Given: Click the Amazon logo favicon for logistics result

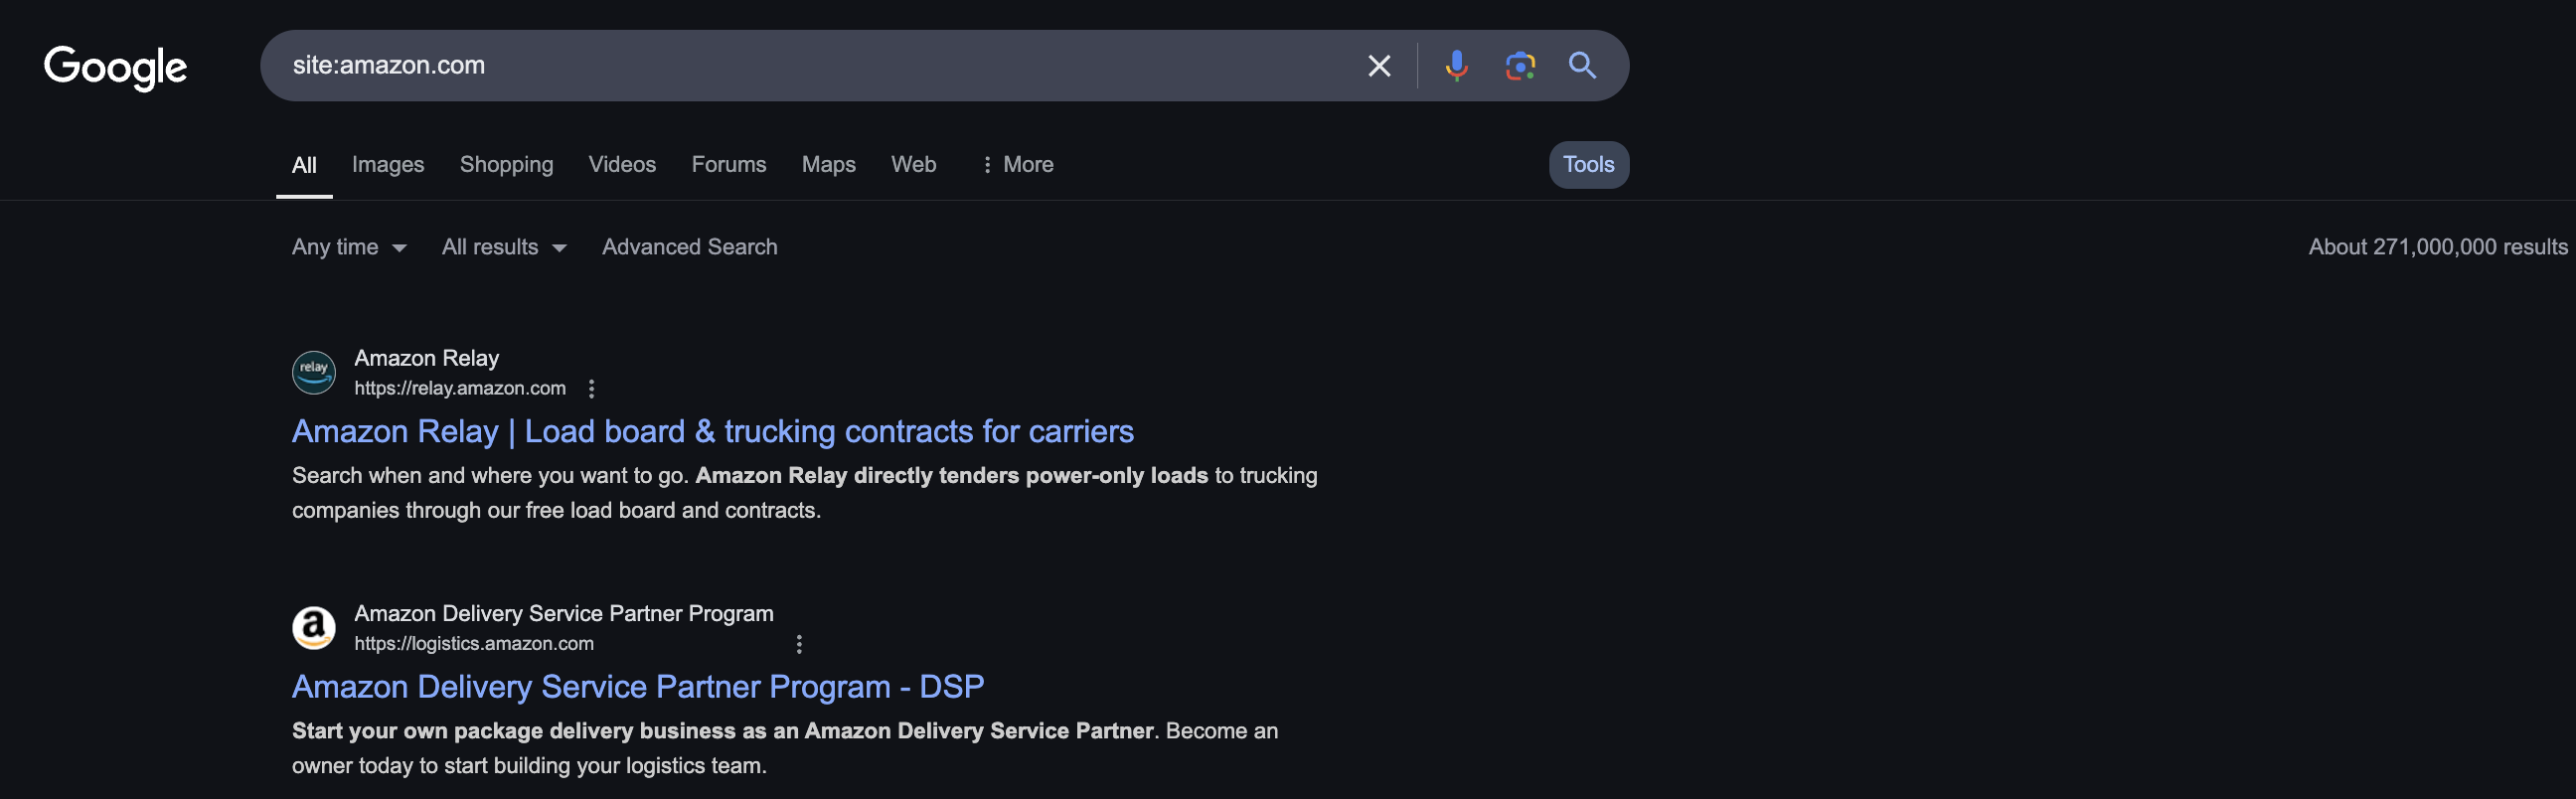Looking at the screenshot, I should 313,628.
